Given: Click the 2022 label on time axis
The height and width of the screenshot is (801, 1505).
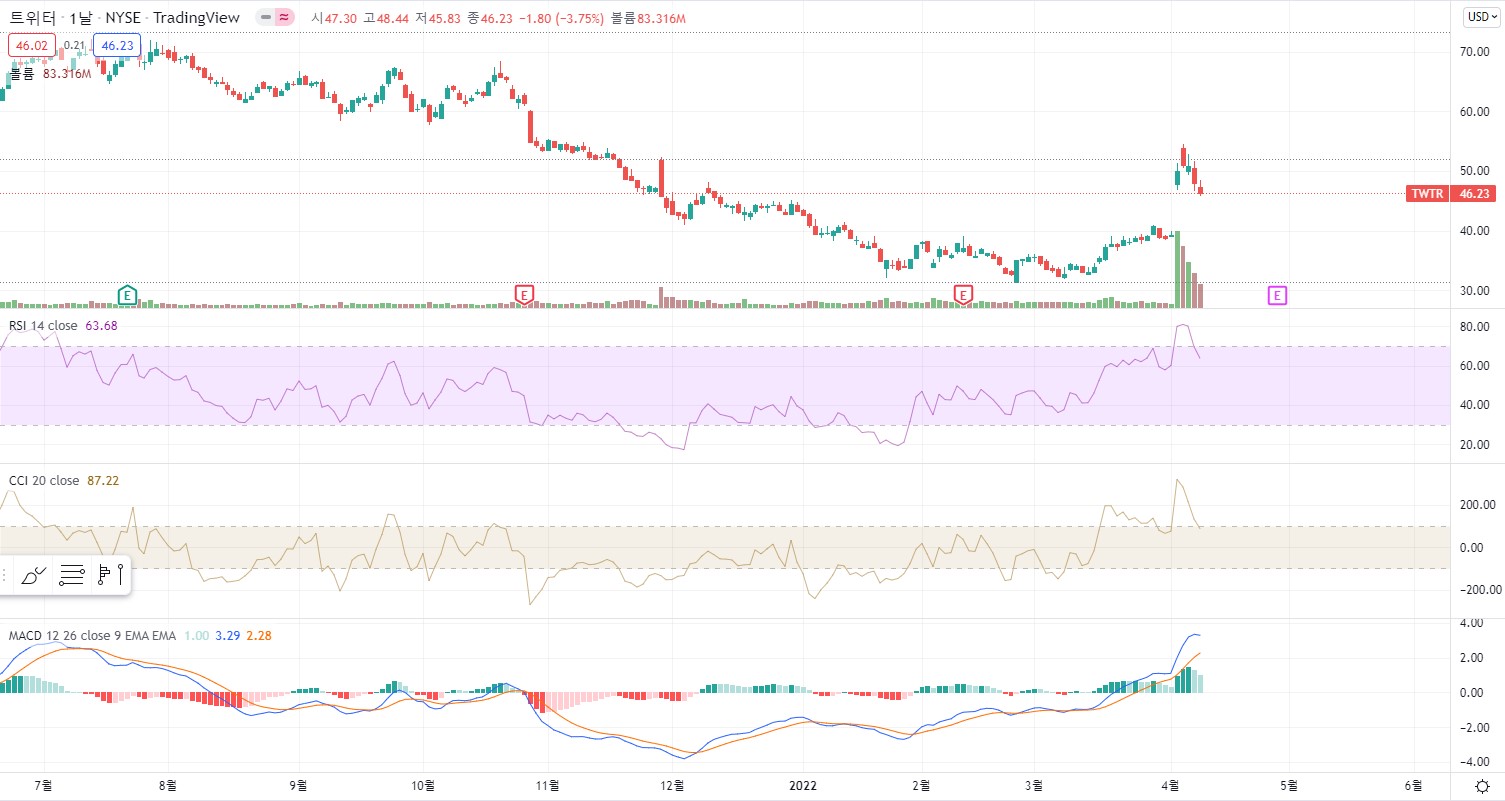Looking at the screenshot, I should 803,786.
